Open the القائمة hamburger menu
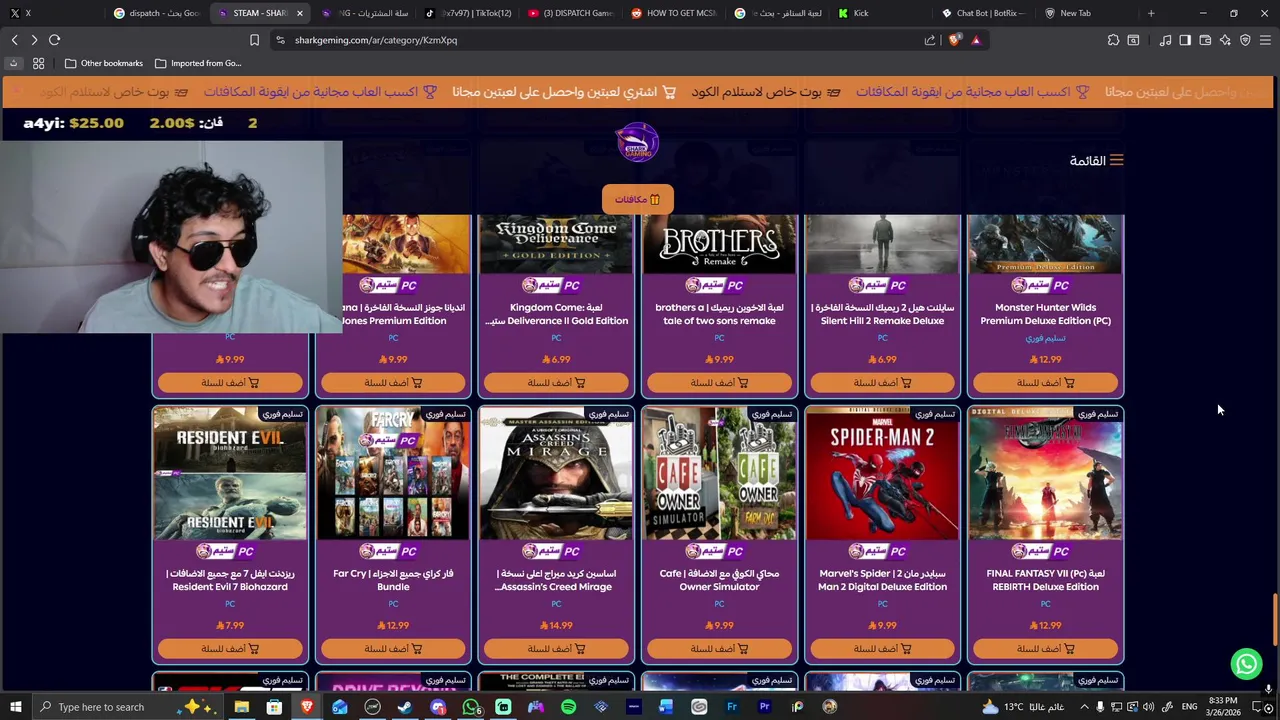The width and height of the screenshot is (1280, 720). (1097, 160)
